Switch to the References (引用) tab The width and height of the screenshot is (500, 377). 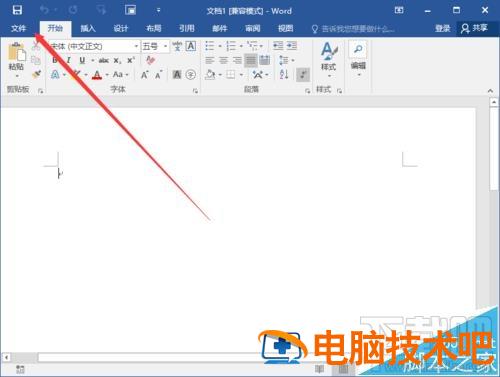click(x=187, y=29)
